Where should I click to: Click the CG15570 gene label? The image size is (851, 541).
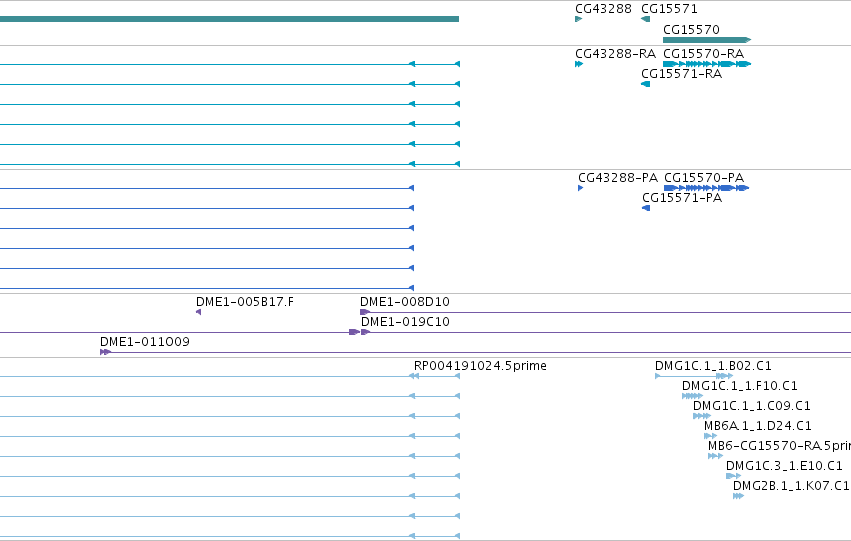tap(691, 29)
